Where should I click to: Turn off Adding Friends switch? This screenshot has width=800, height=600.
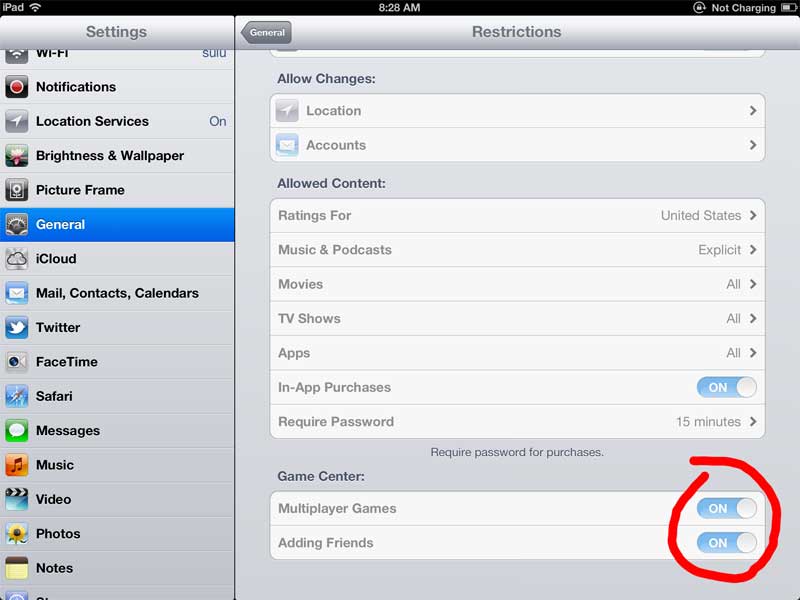[727, 543]
